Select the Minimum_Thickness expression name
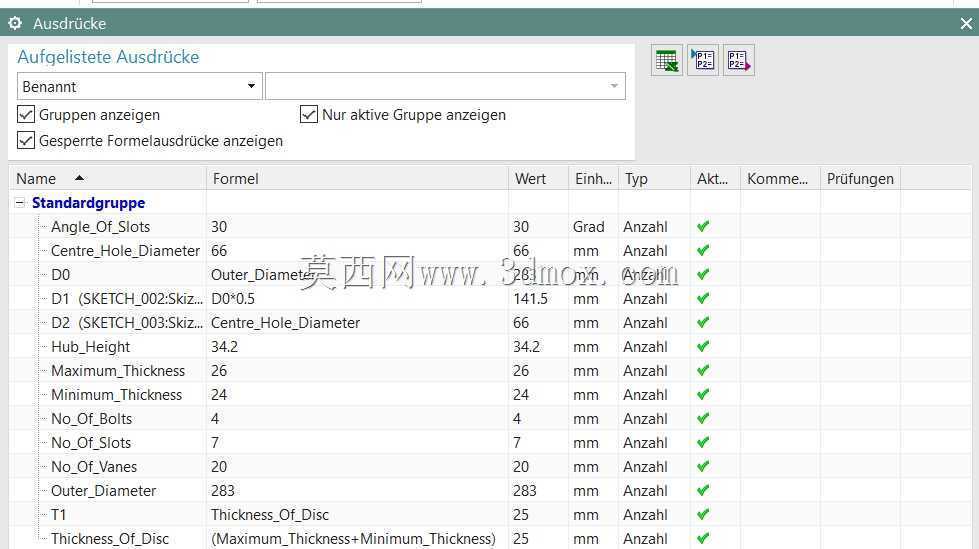This screenshot has width=979, height=549. point(117,395)
